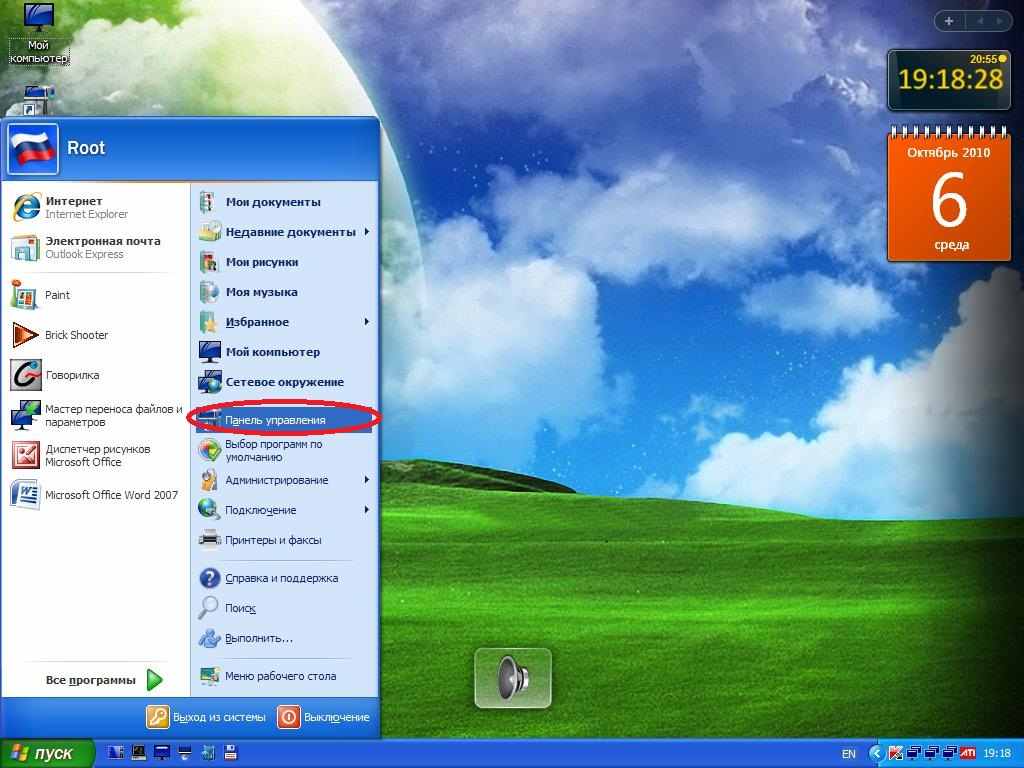Click the Выход из системы button
The image size is (1024, 768).
coord(206,717)
